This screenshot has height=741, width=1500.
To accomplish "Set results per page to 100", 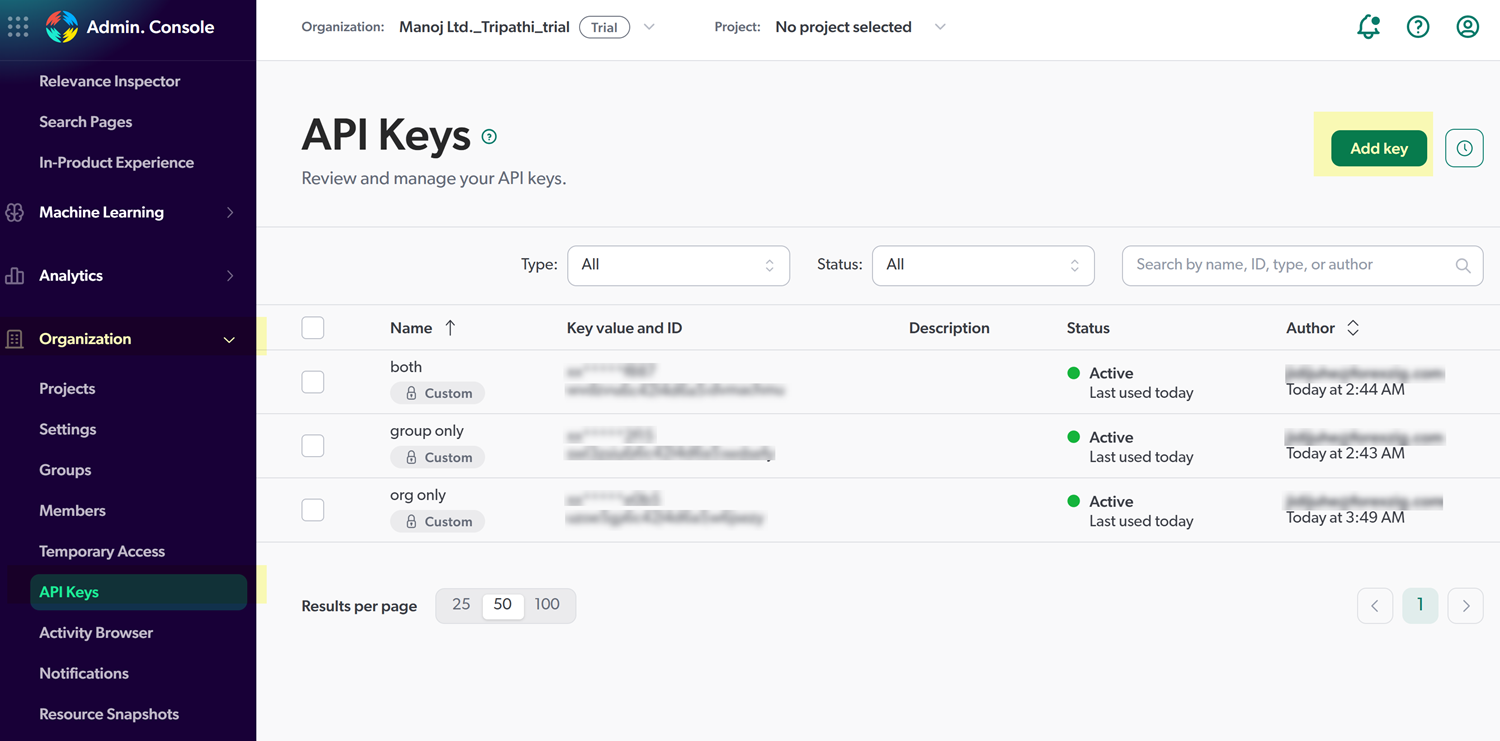I will (547, 605).
